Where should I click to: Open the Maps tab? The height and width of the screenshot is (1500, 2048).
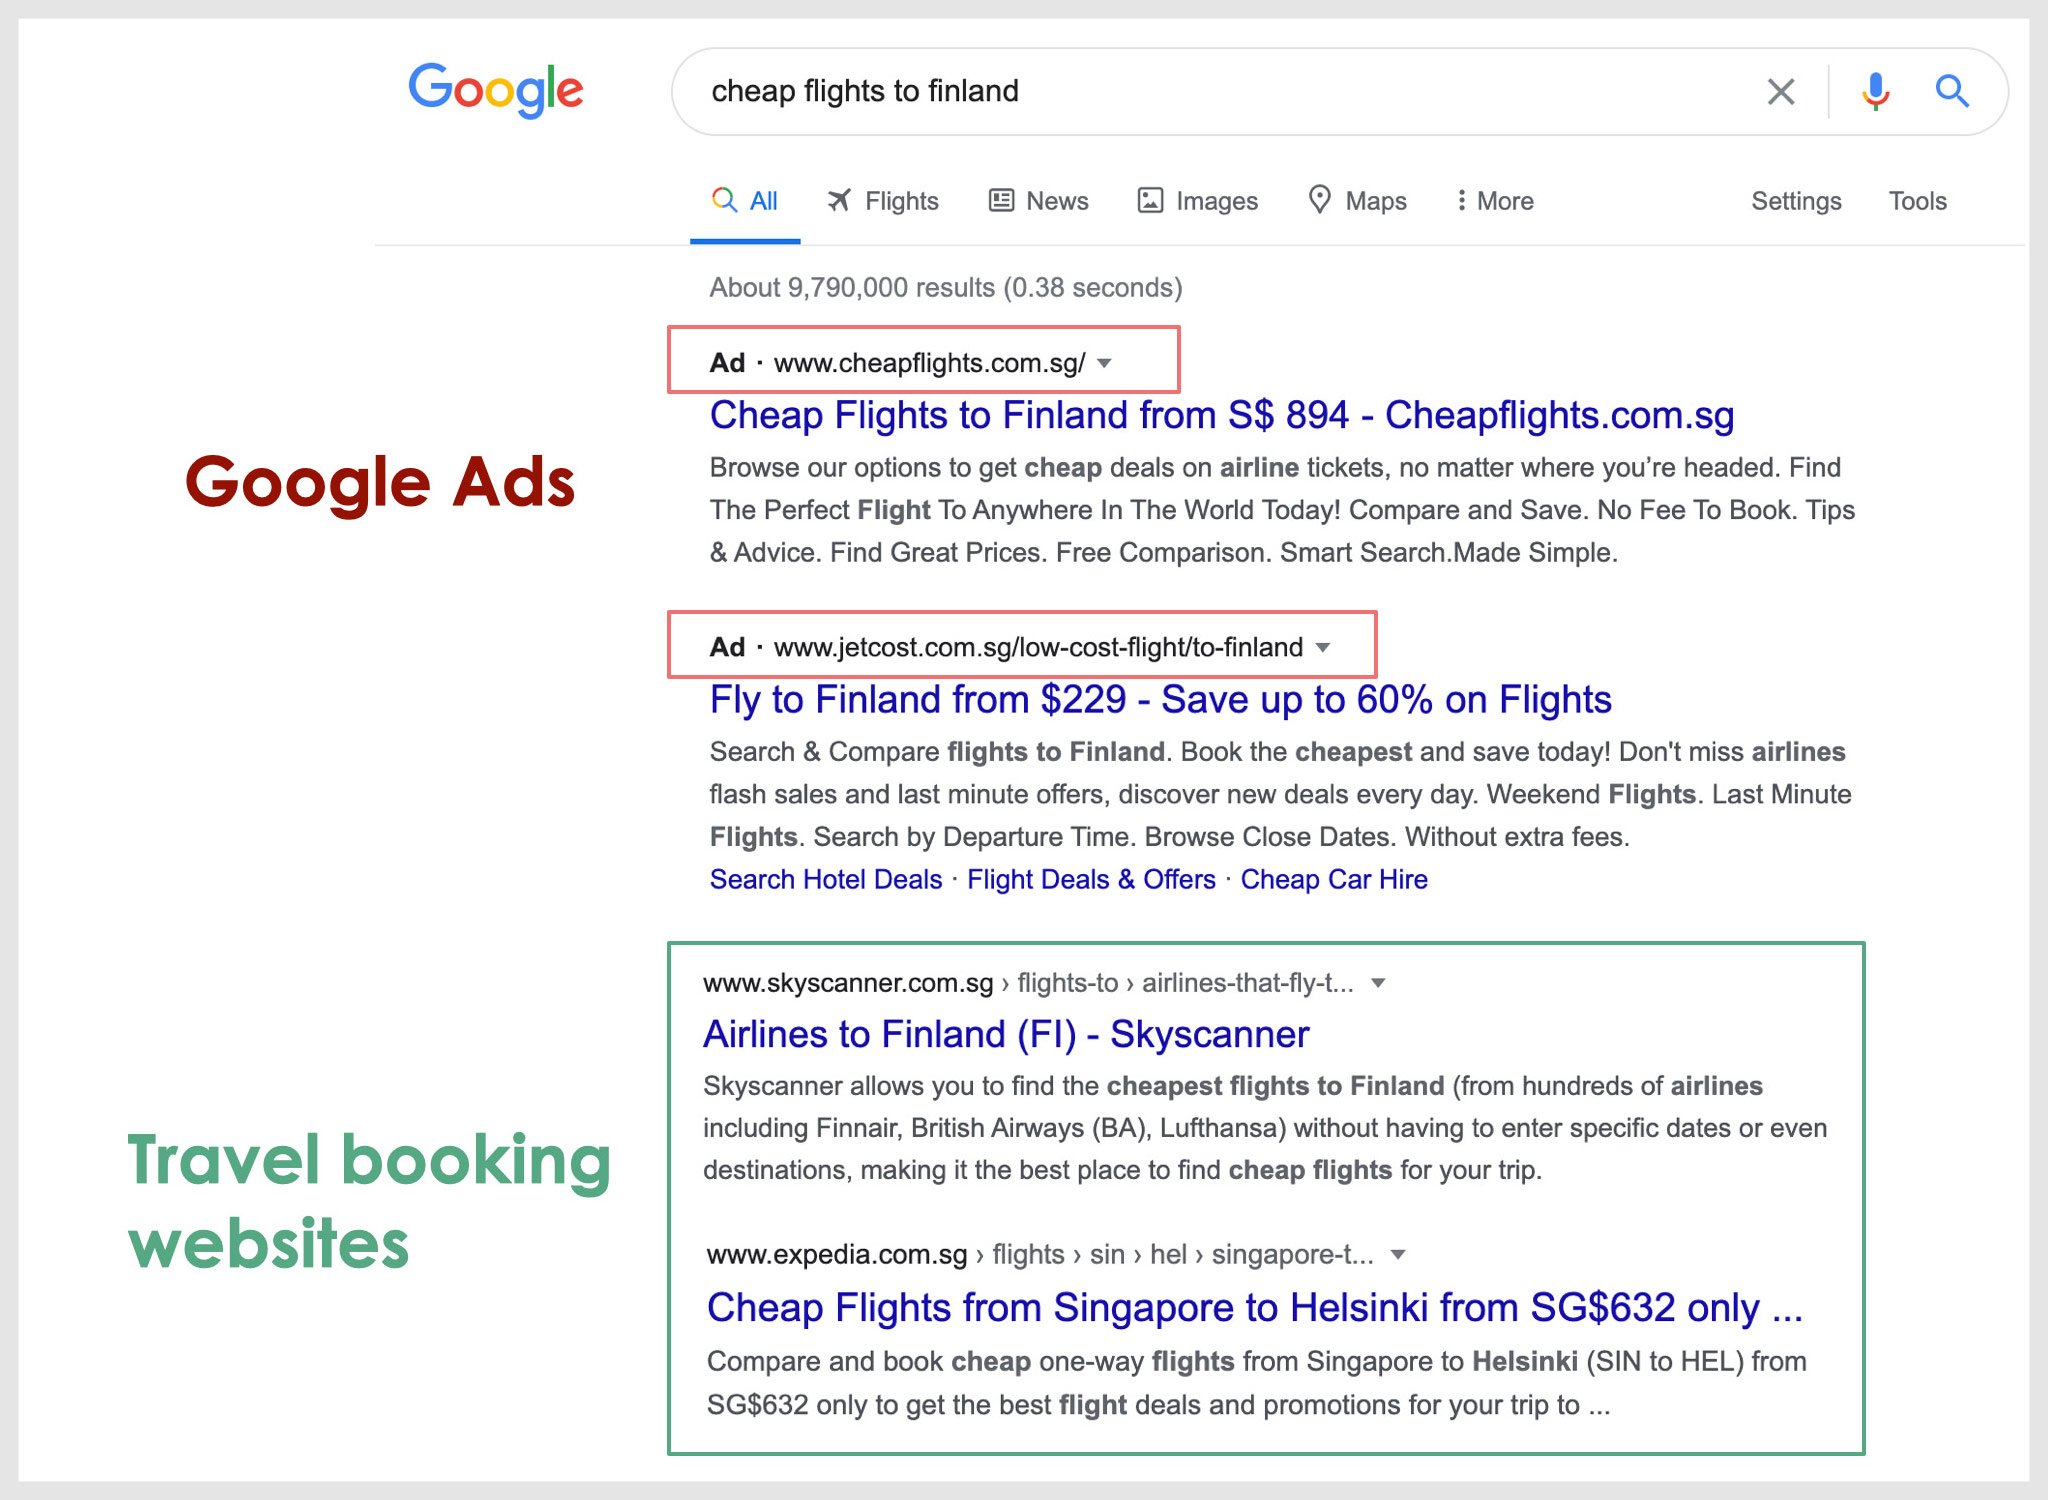click(1357, 201)
